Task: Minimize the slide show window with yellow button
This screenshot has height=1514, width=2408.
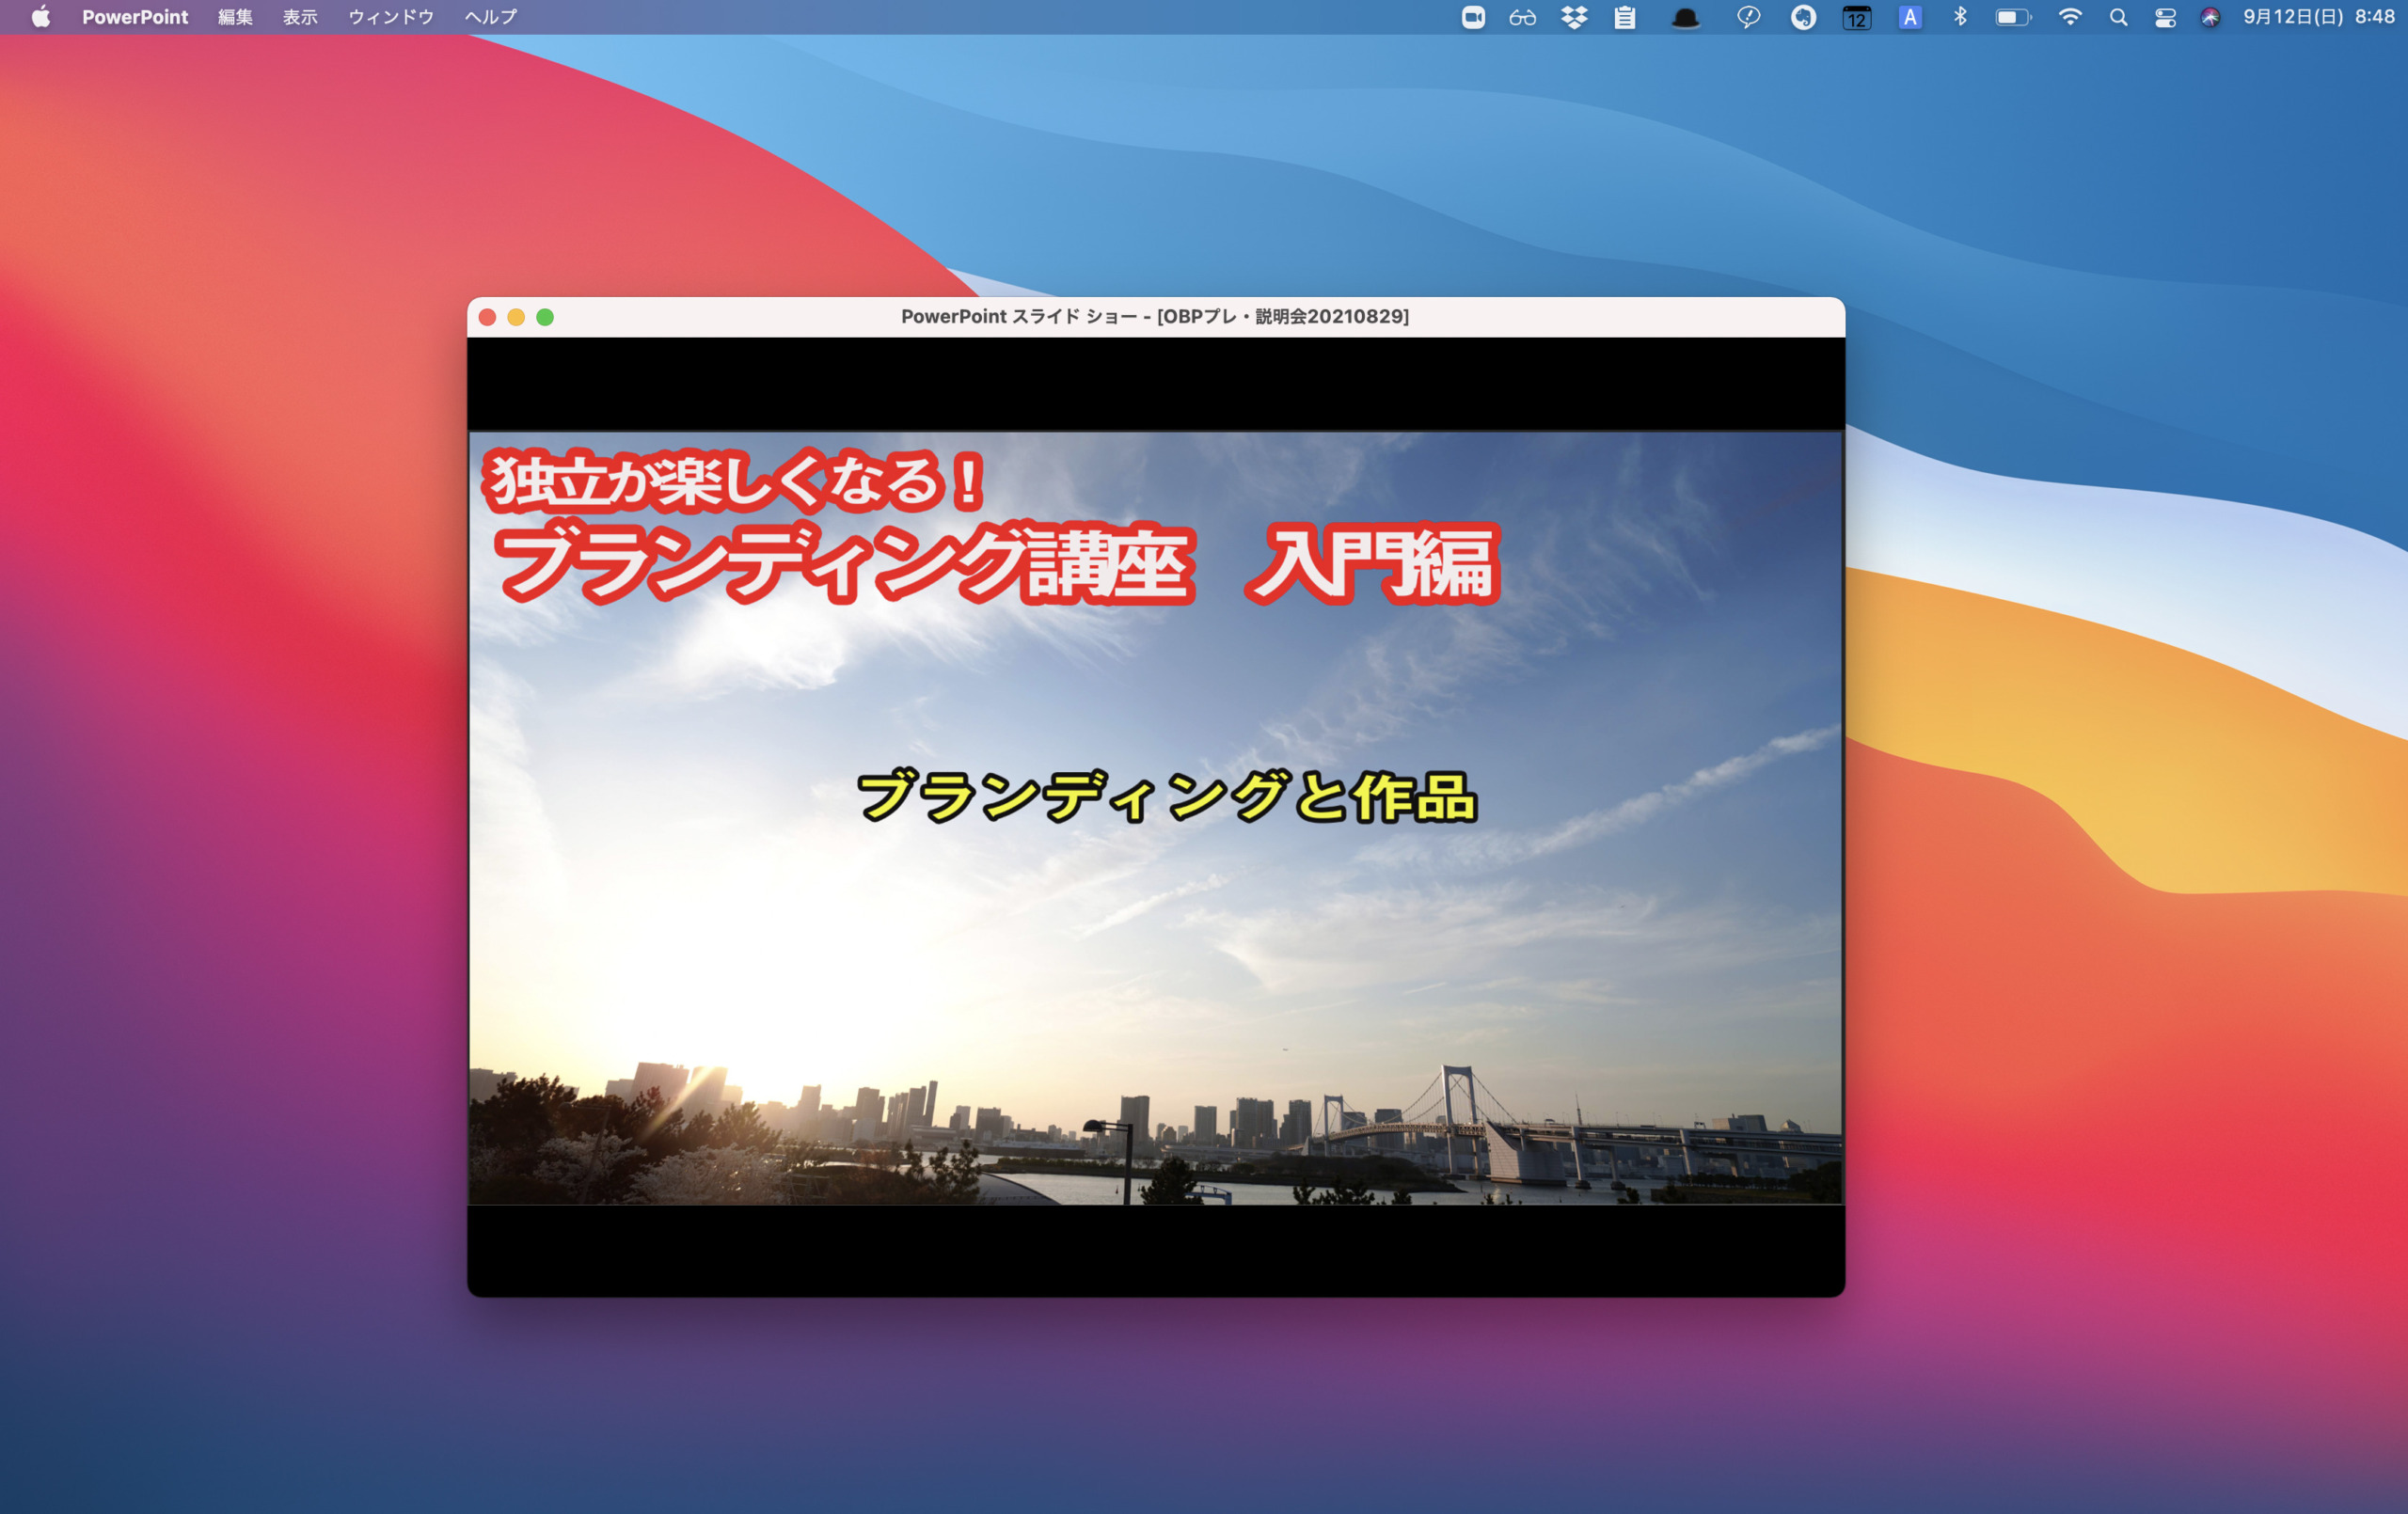Action: (x=516, y=317)
